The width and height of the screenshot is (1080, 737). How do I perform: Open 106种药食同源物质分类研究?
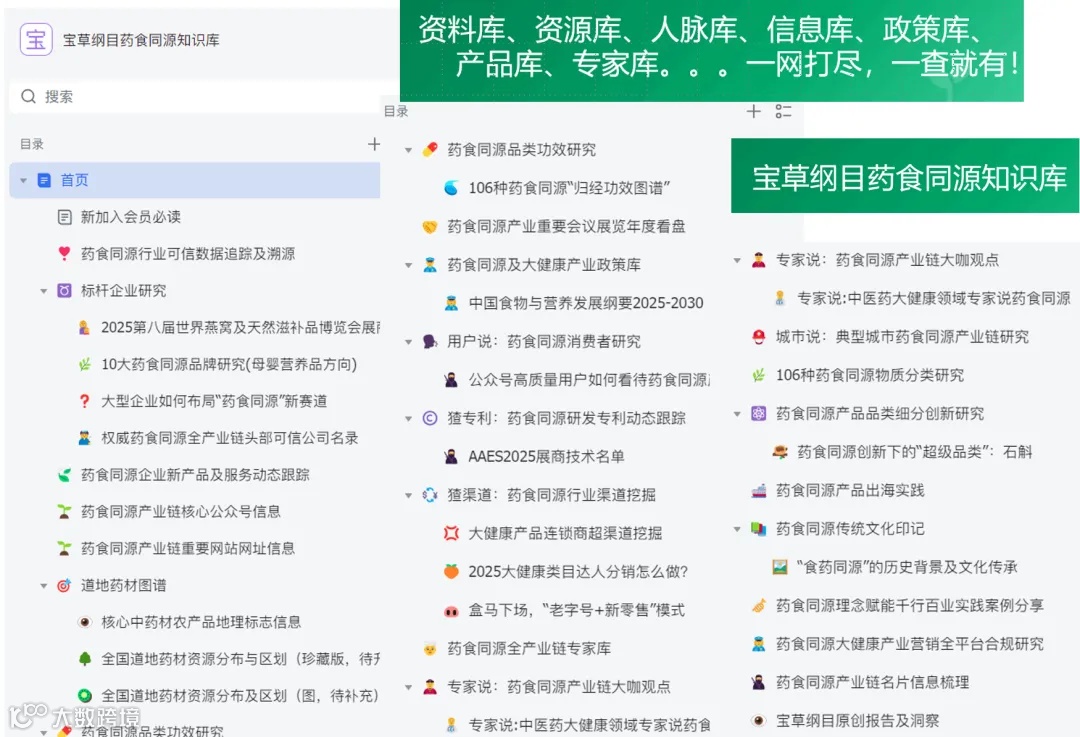[x=870, y=375]
